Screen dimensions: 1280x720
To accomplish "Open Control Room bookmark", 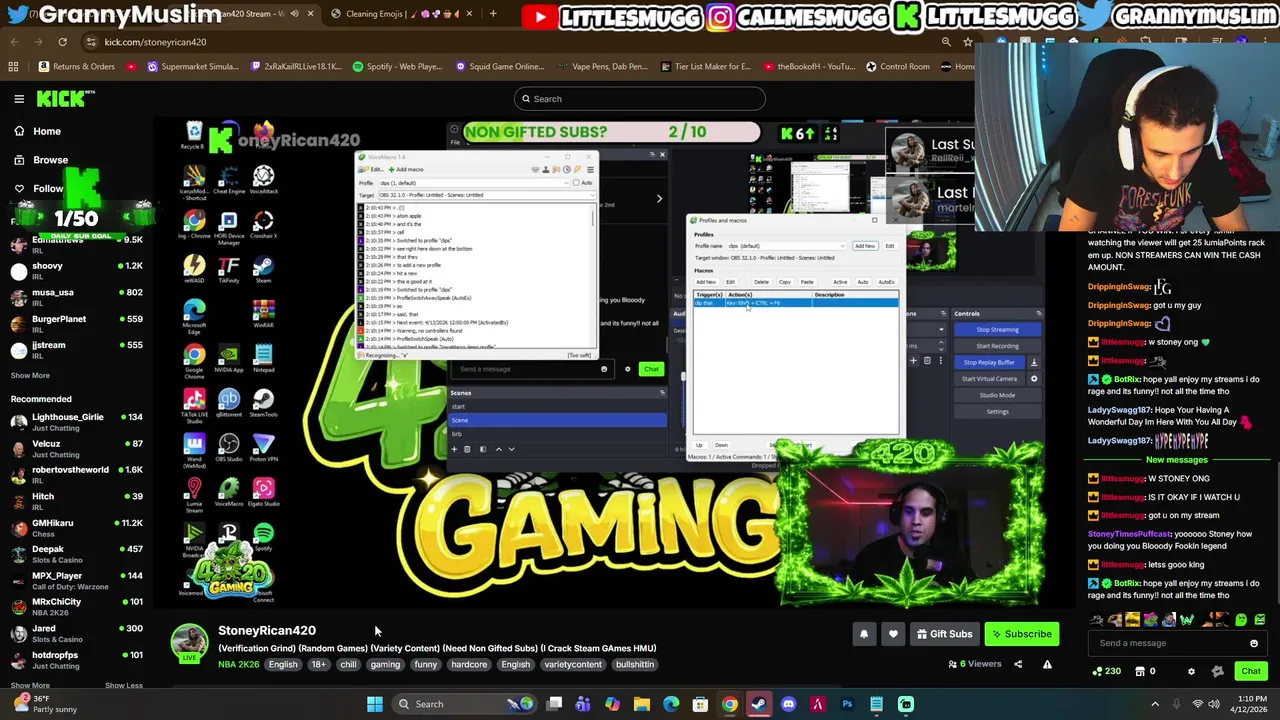I will (898, 66).
